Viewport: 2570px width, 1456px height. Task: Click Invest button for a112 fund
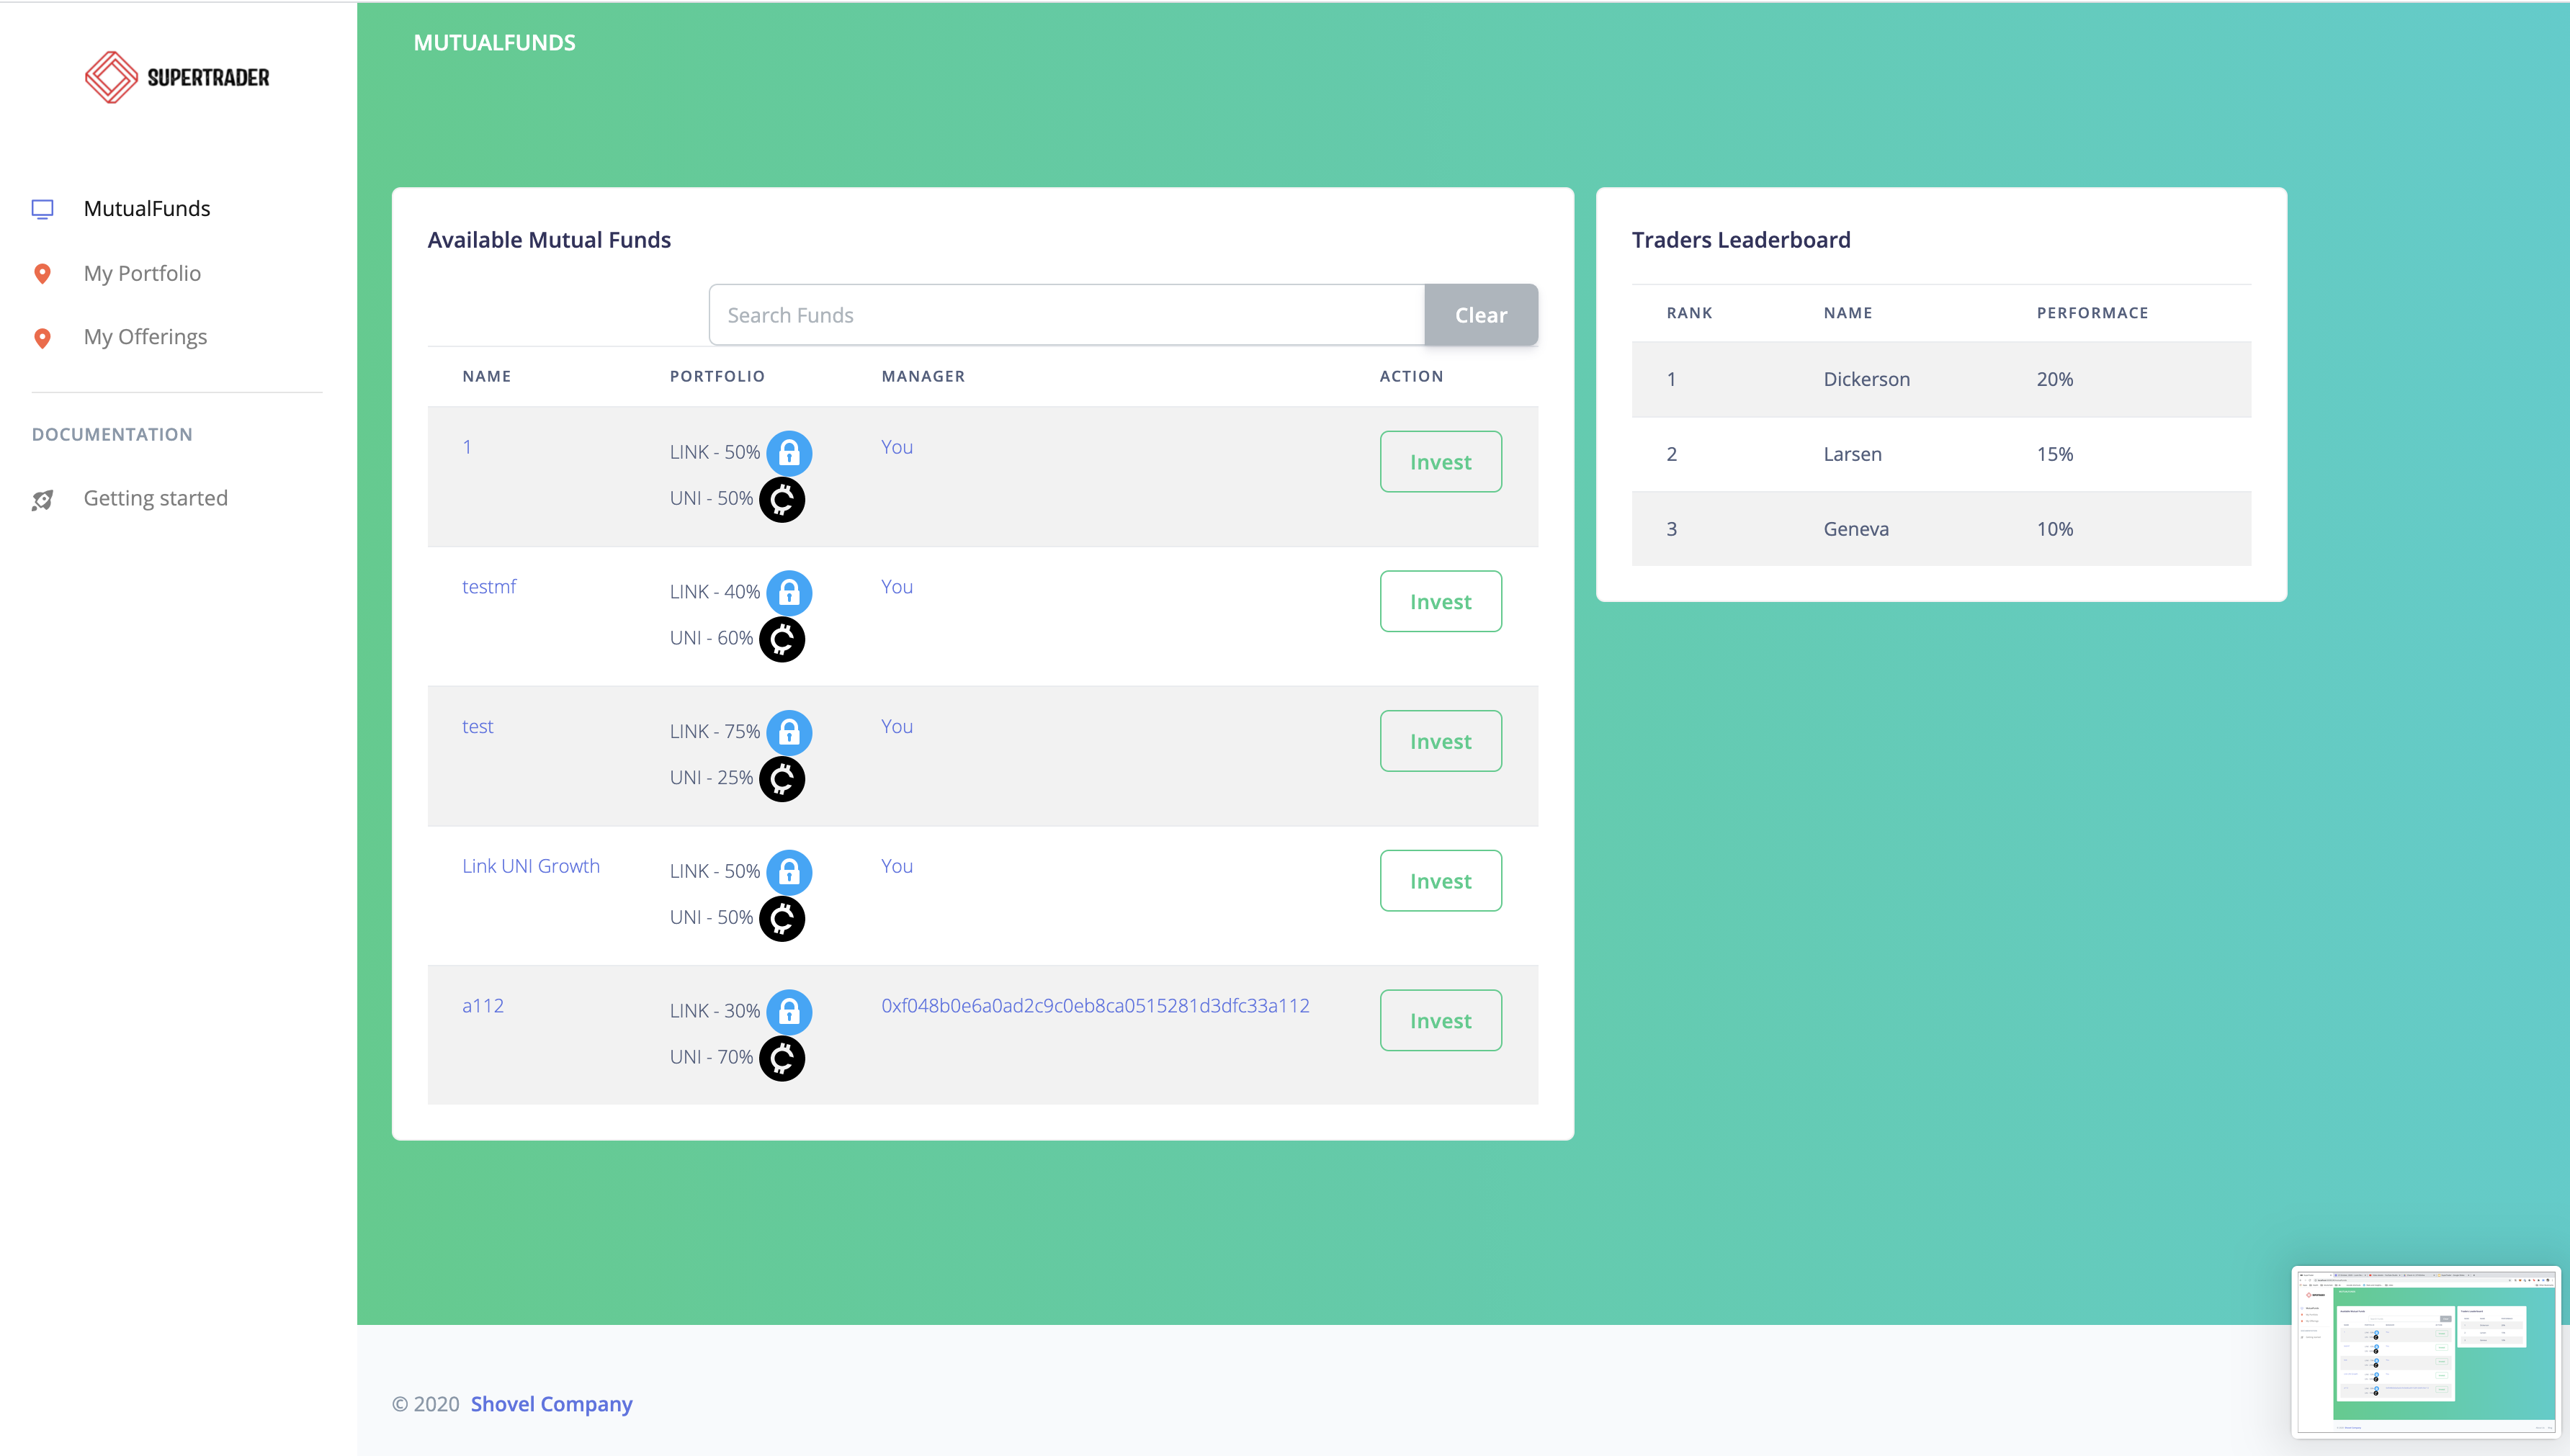[x=1441, y=1020]
